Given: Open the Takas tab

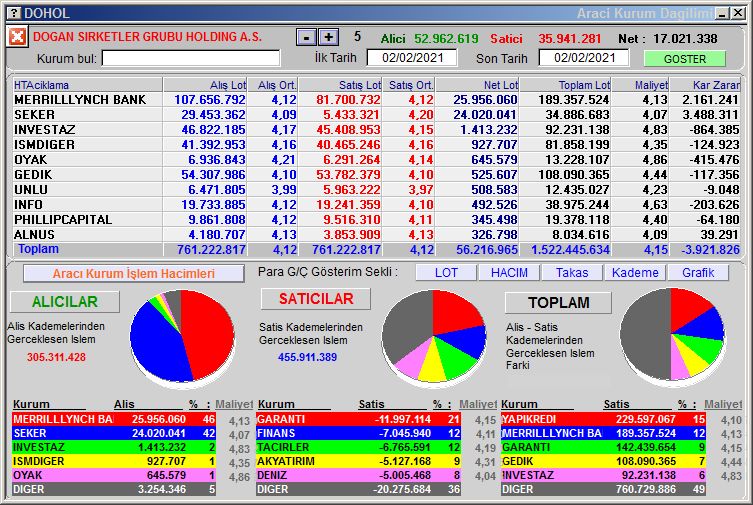Looking at the screenshot, I should (572, 273).
